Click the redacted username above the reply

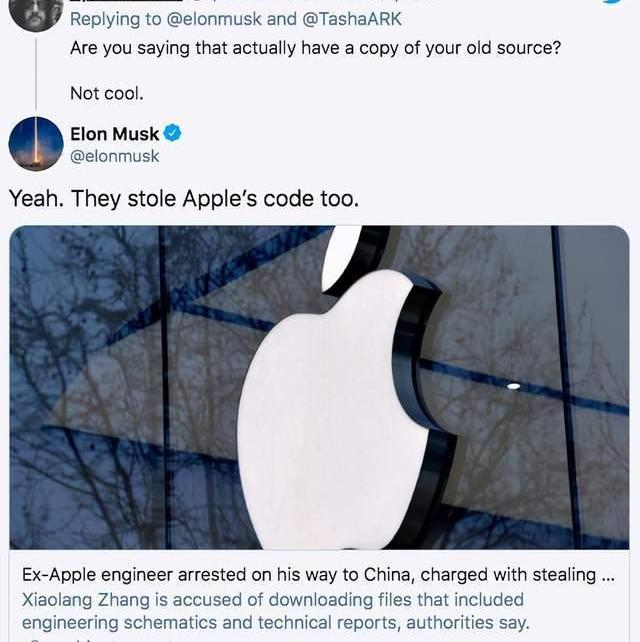(127, 1)
